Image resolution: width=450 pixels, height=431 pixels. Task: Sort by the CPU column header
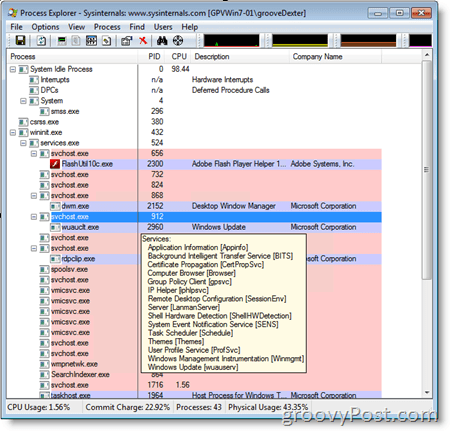pos(178,57)
